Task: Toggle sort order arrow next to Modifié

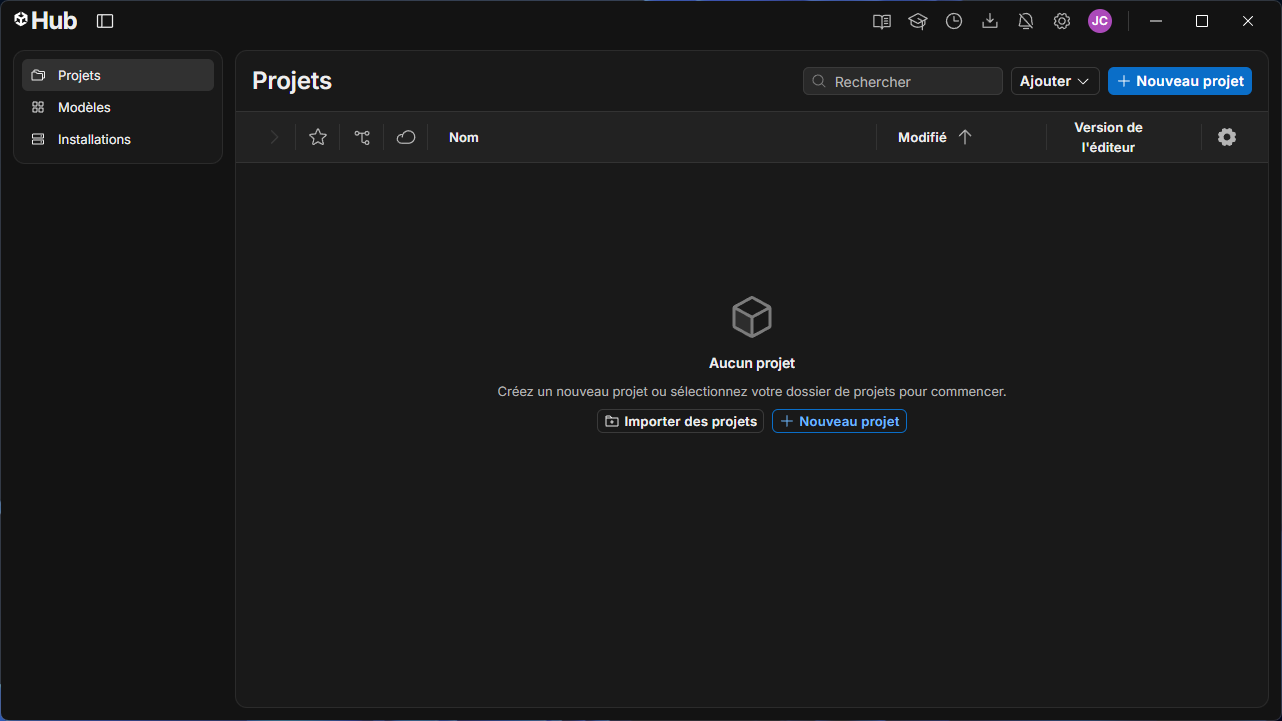Action: [965, 137]
